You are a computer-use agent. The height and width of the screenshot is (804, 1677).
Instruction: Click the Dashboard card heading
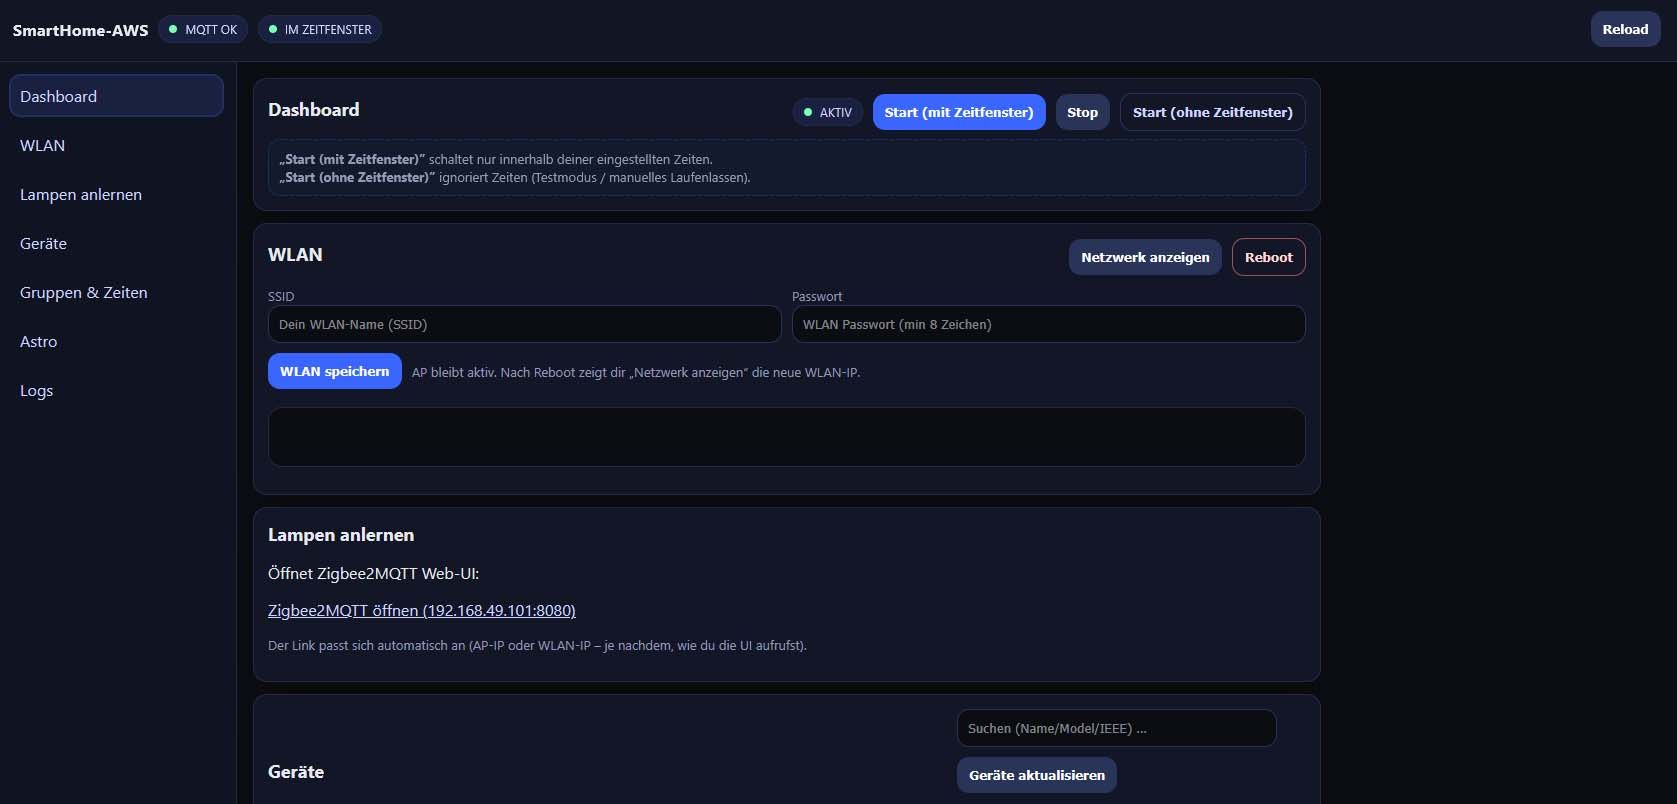coord(313,110)
